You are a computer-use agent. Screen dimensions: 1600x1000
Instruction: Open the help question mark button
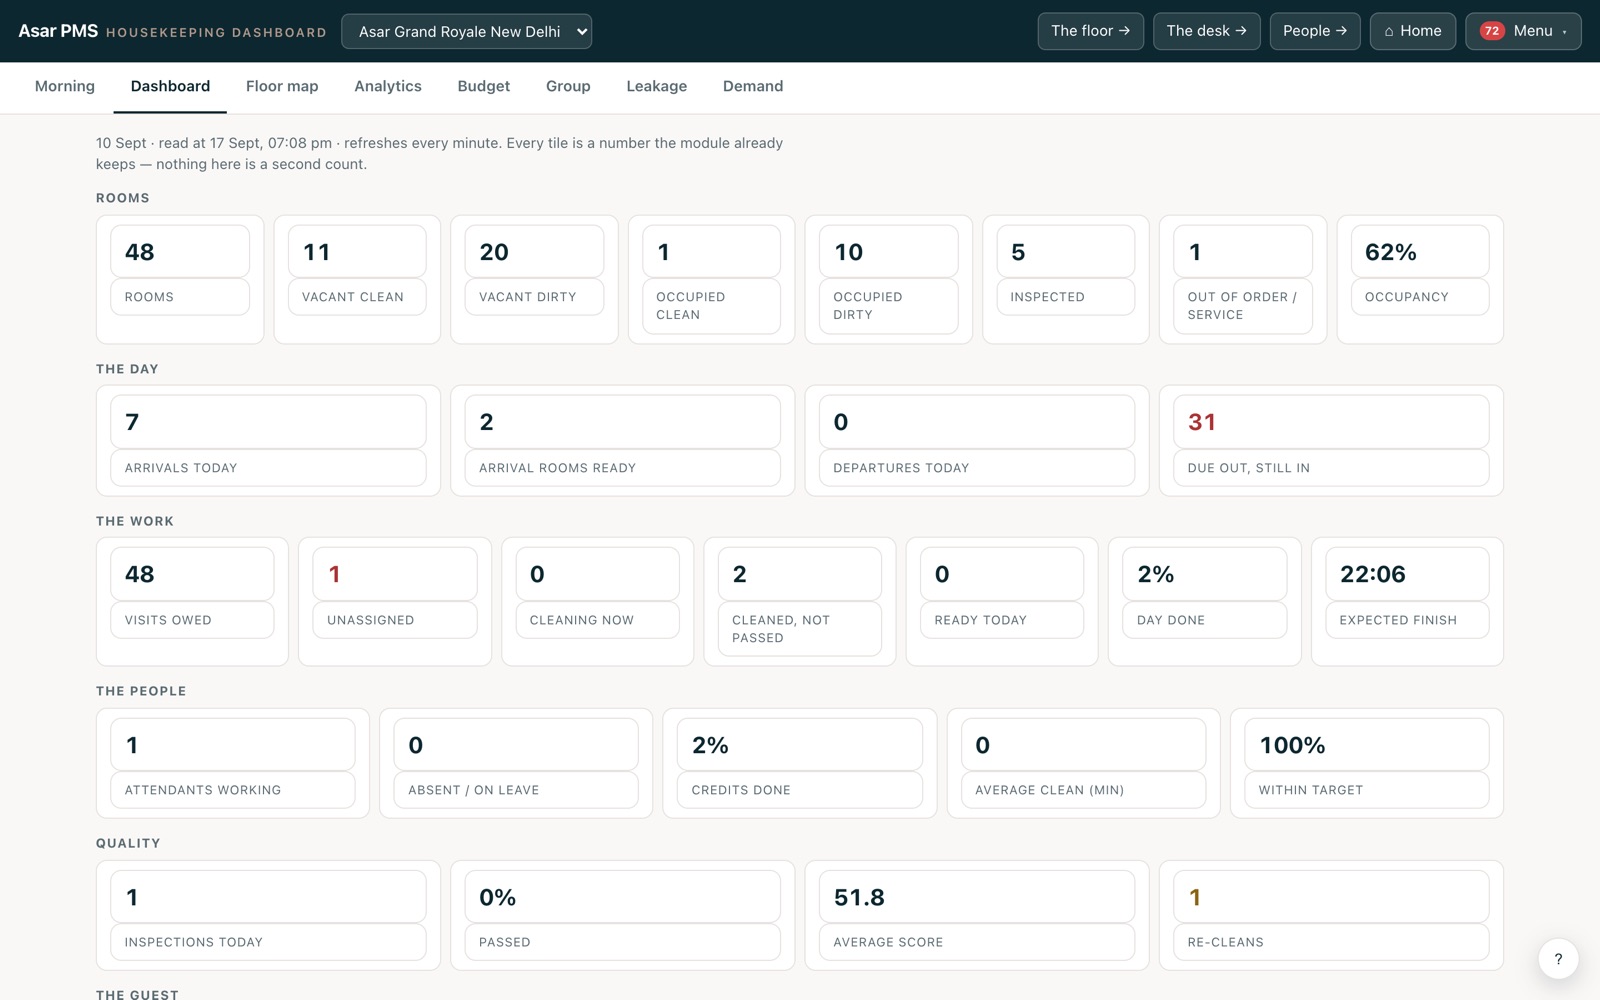(x=1558, y=959)
